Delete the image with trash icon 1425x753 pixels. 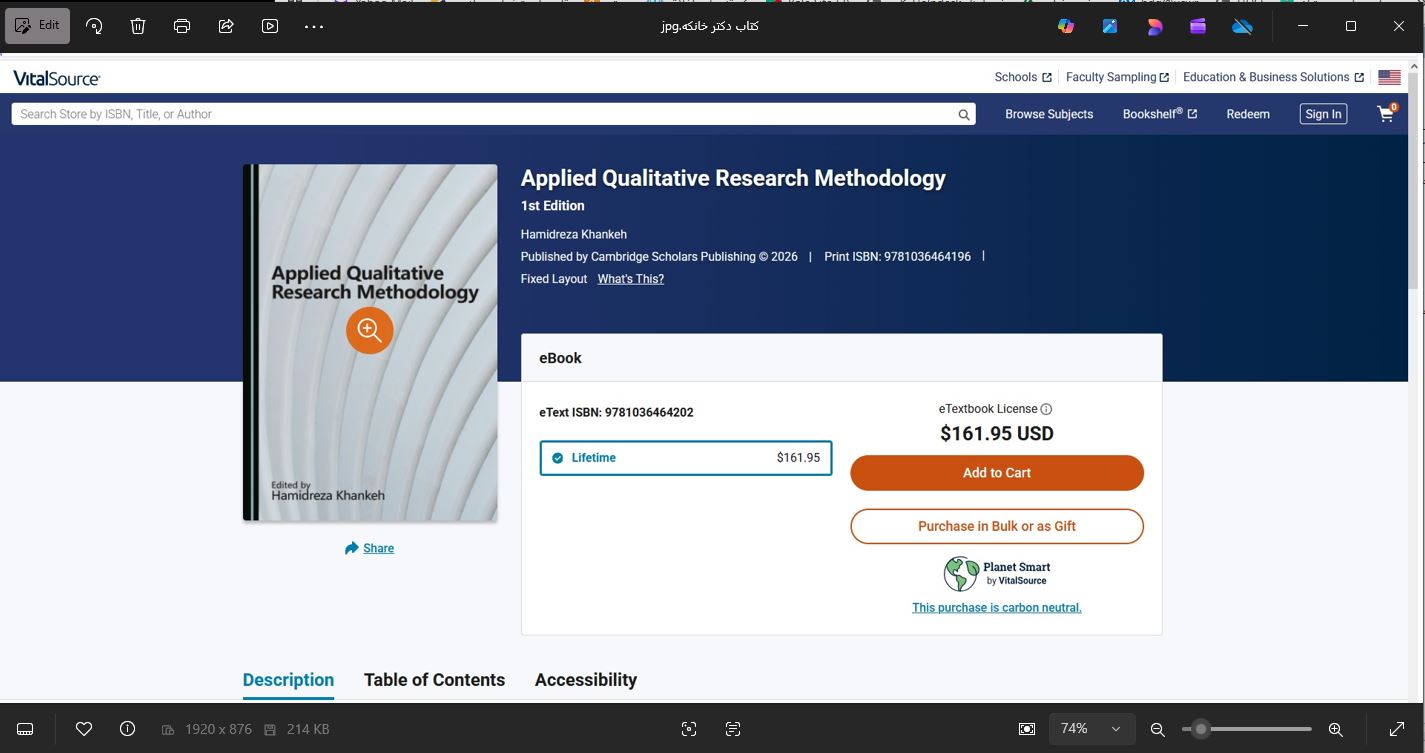138,26
